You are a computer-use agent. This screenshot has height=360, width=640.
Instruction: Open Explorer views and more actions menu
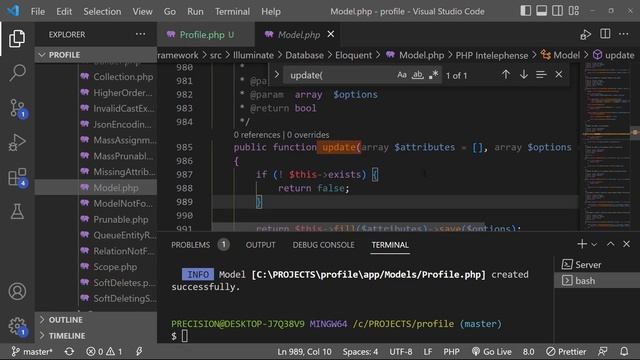140,34
